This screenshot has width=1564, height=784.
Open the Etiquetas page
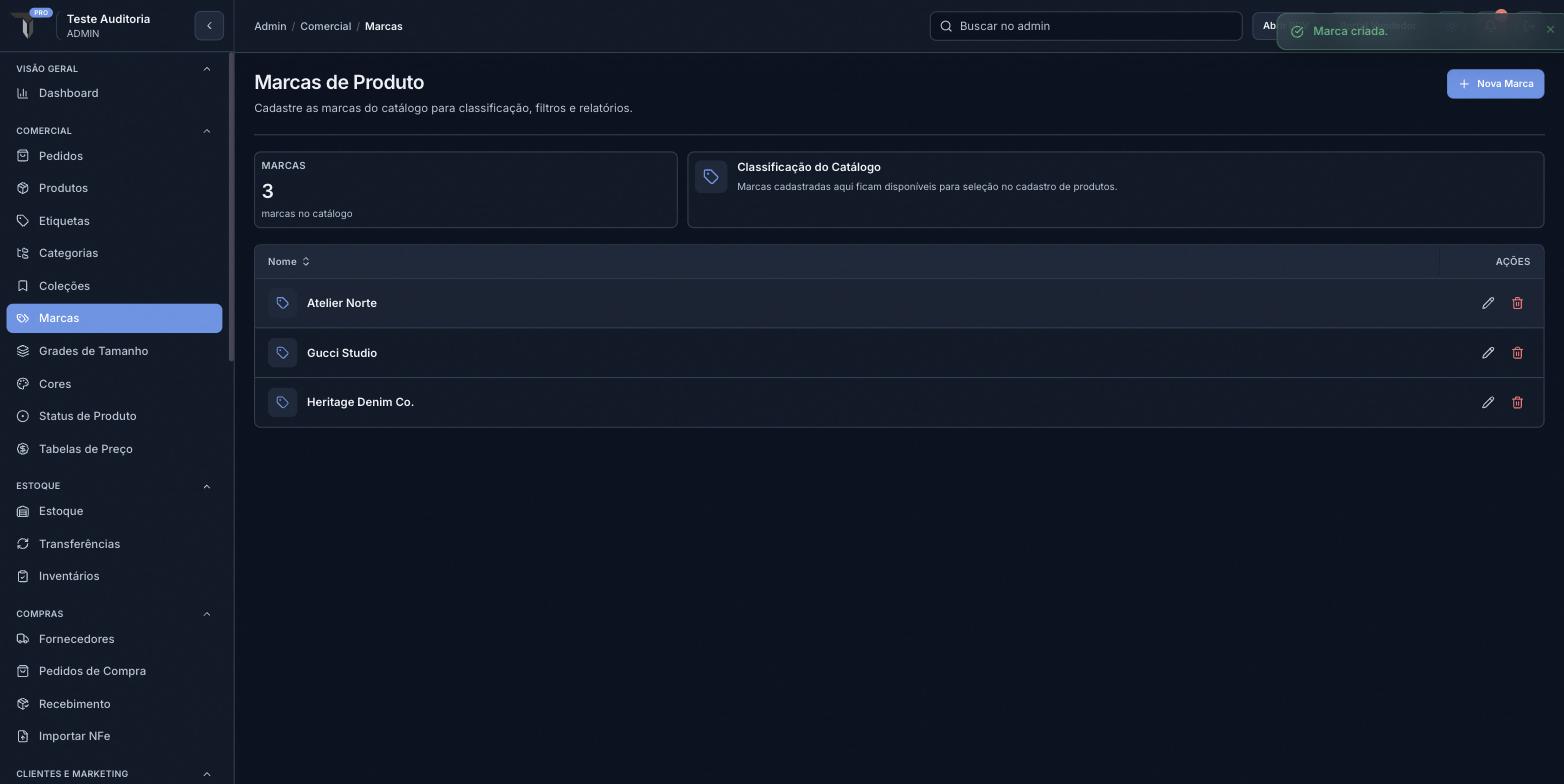coord(114,221)
